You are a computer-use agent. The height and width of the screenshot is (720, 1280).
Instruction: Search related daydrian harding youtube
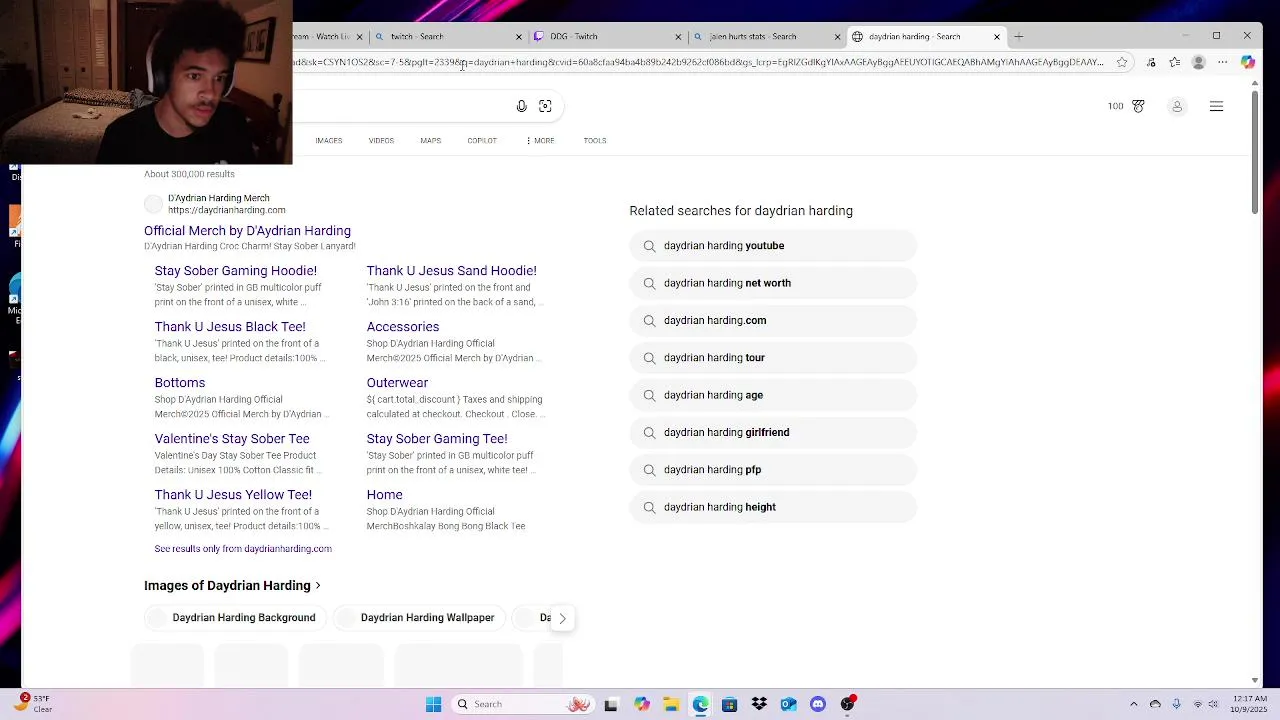tap(773, 246)
